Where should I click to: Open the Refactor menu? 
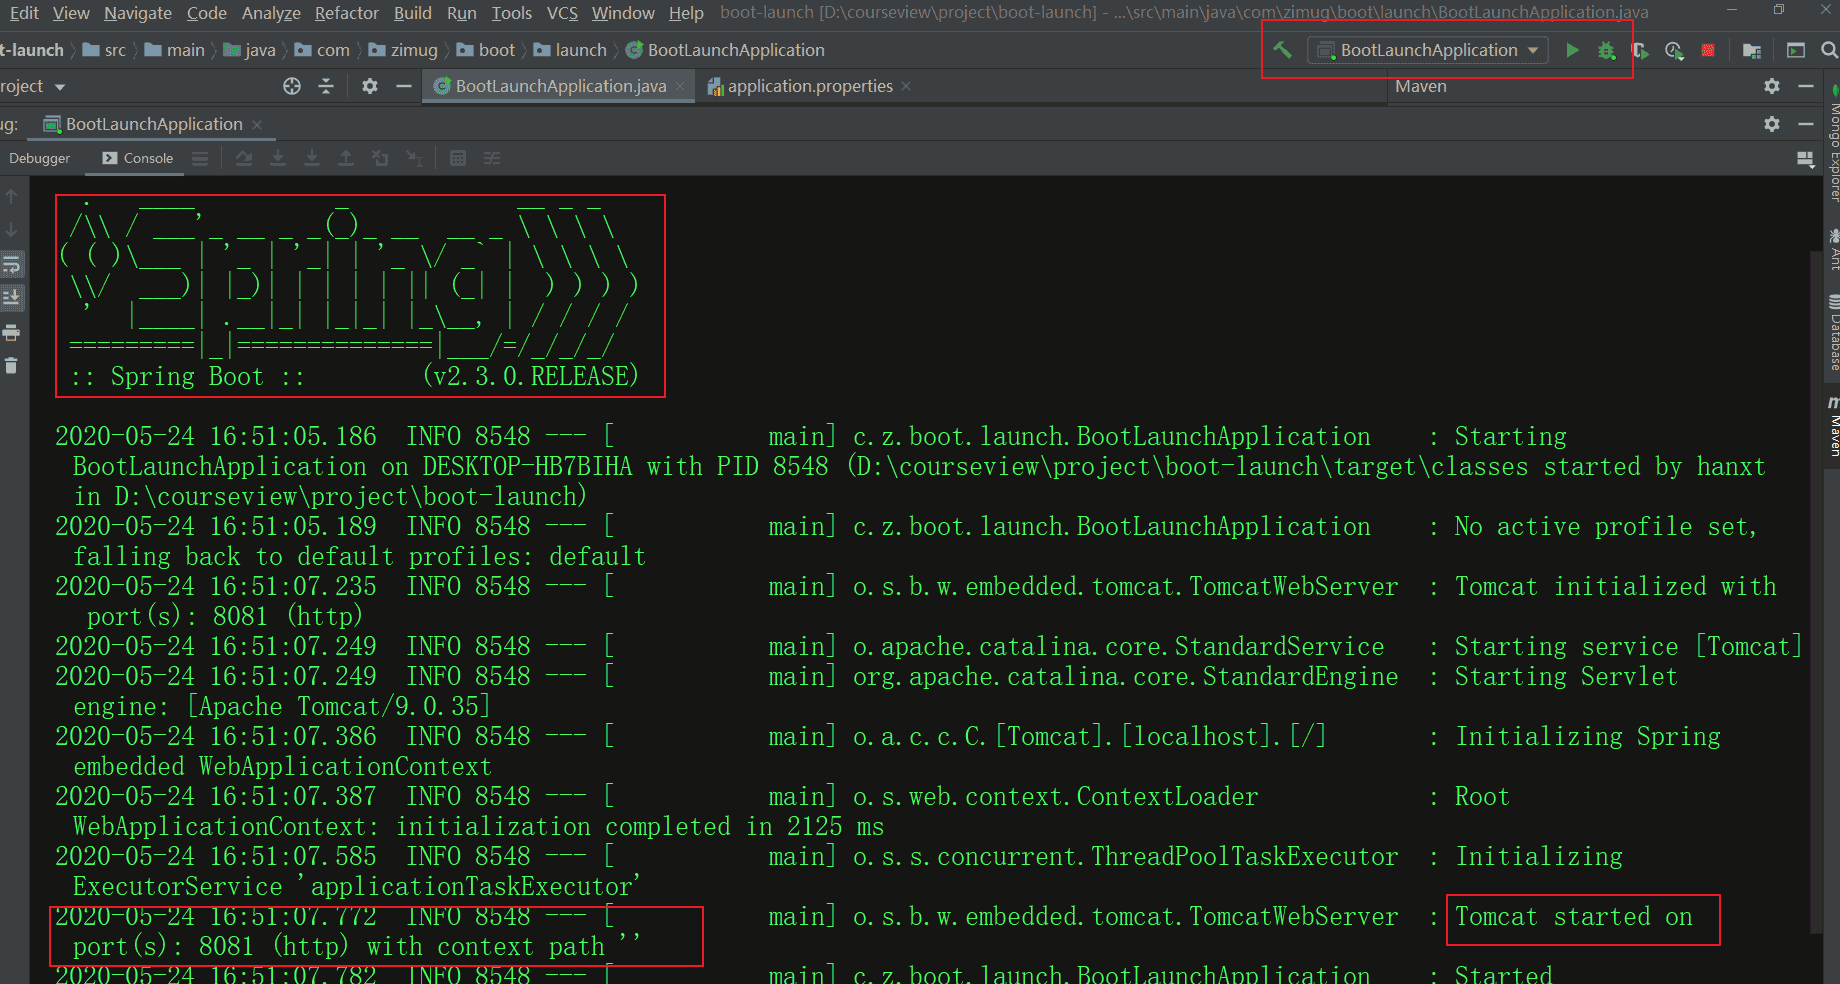click(347, 13)
